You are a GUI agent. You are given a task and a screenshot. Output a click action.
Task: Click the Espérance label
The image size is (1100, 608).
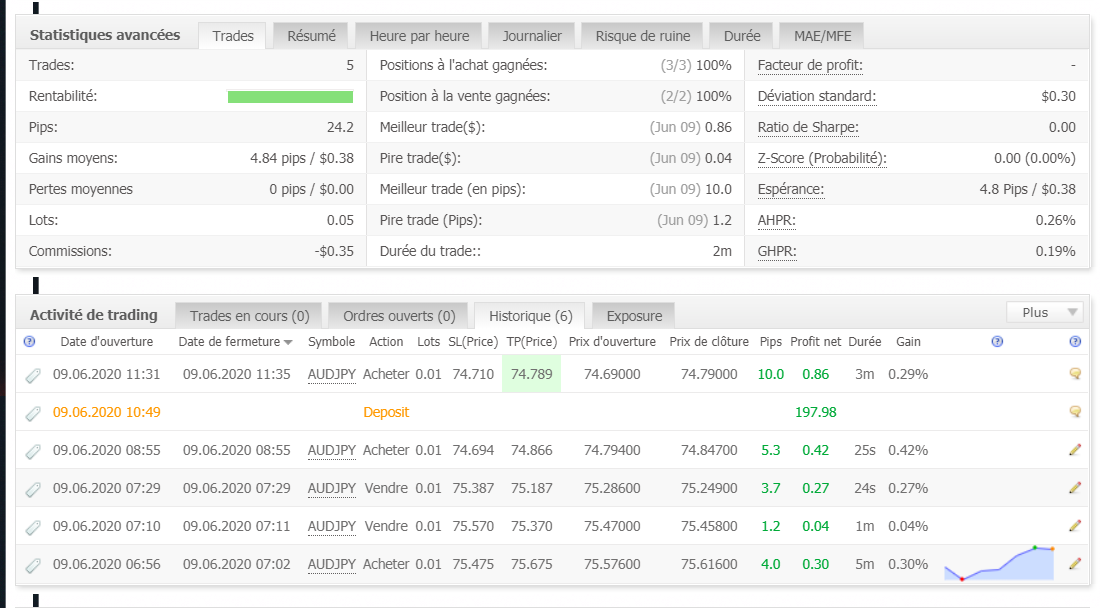(x=791, y=189)
